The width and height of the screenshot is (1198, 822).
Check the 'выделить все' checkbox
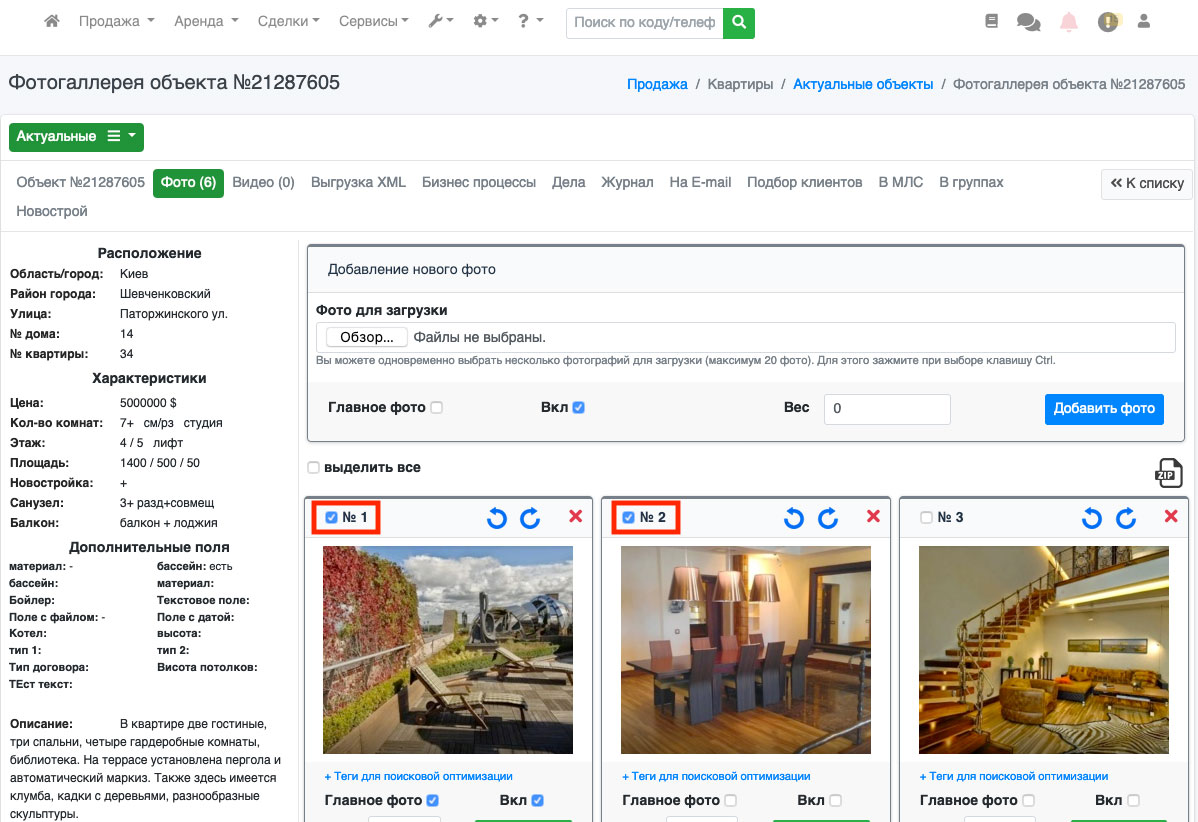click(x=314, y=468)
